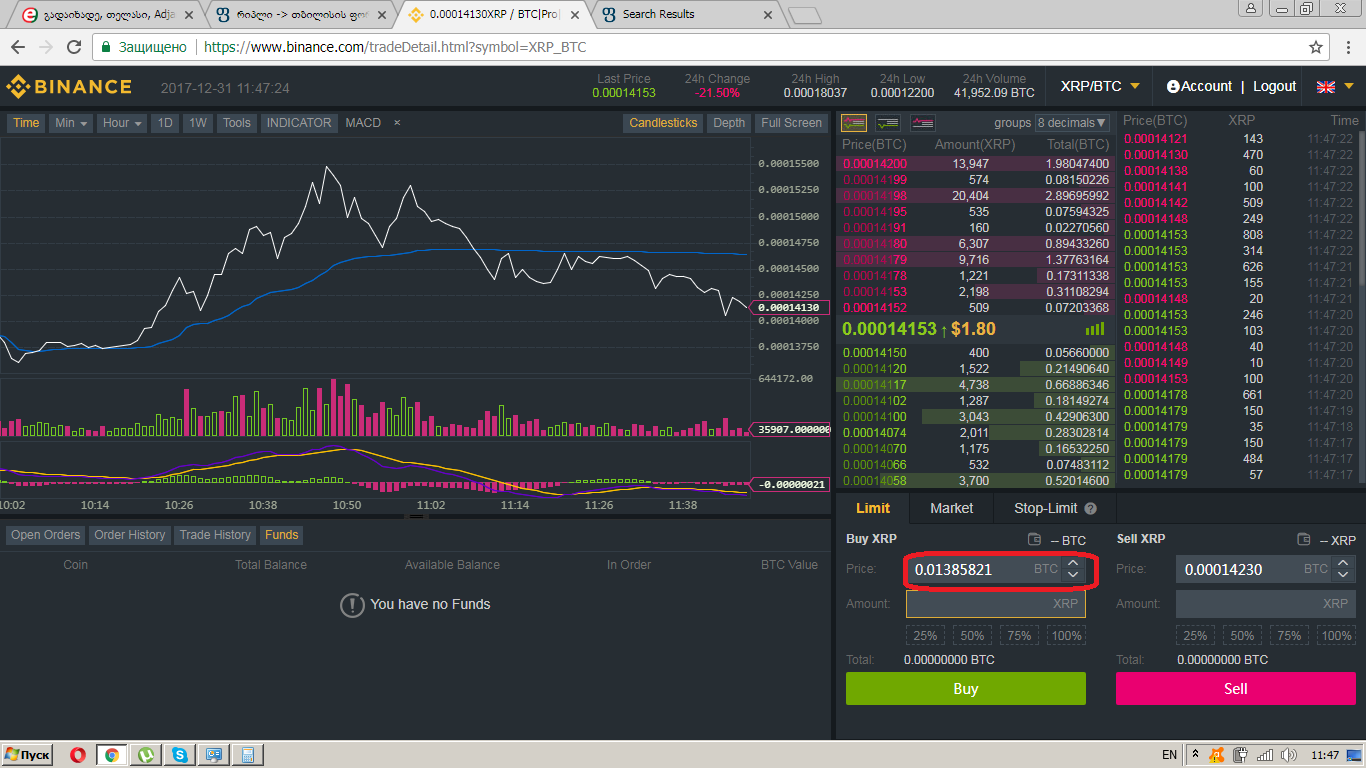Open Calculator from the taskbar
Screen dimensions: 1366x768
tap(248, 755)
